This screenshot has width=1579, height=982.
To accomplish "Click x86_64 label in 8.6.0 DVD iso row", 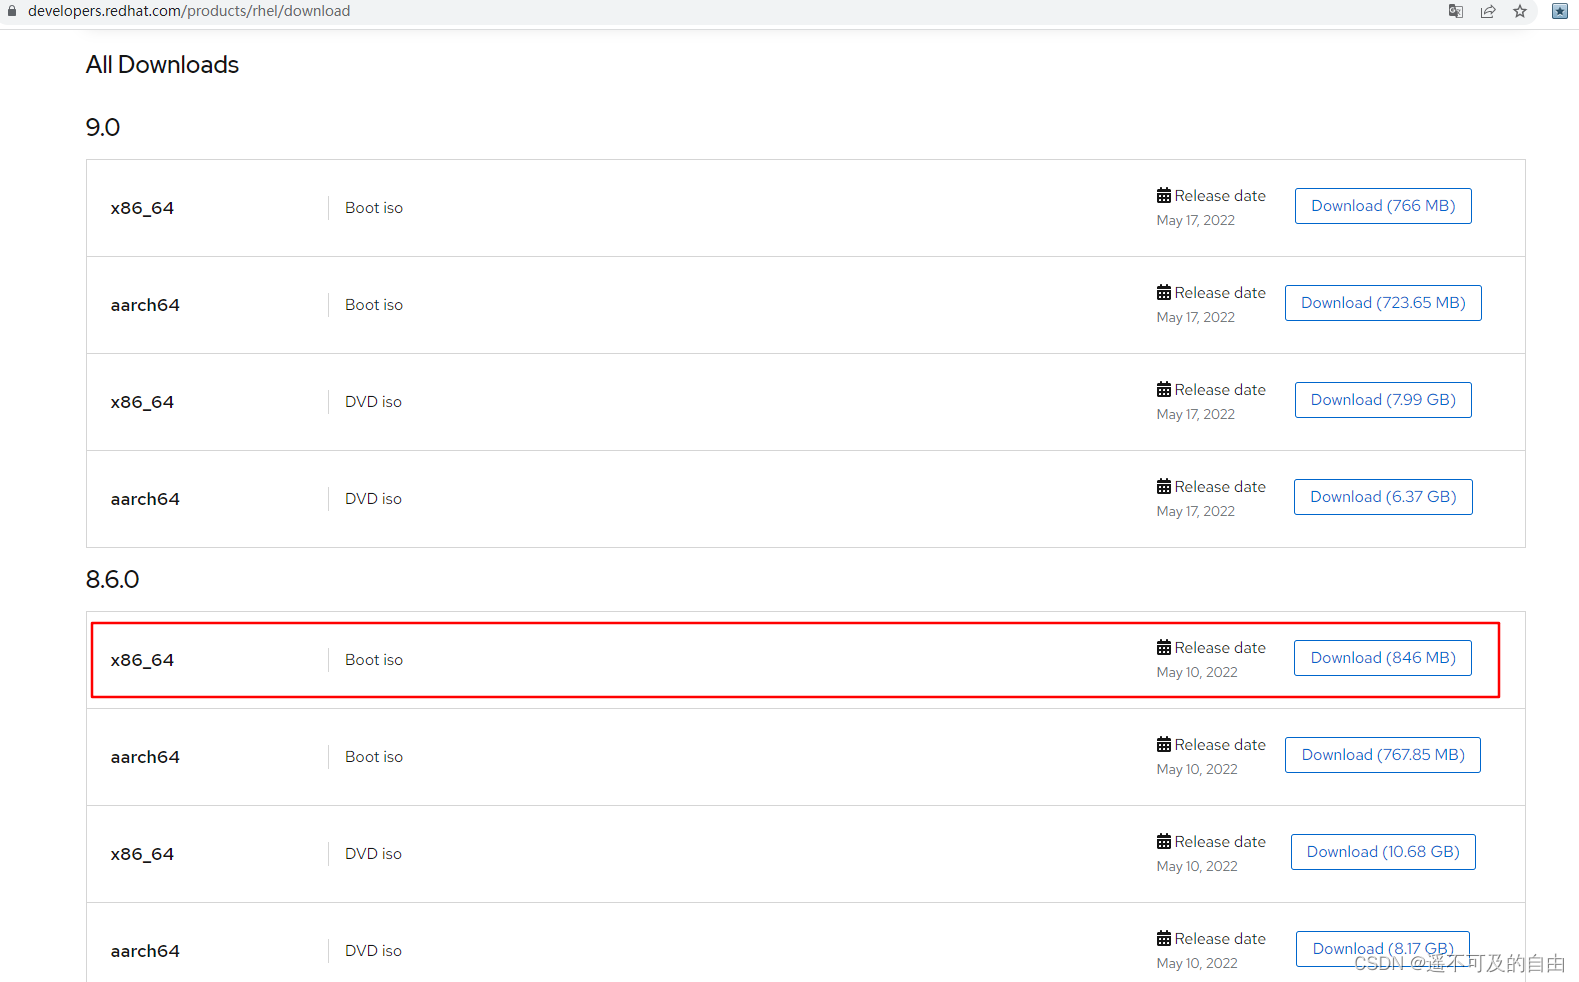I will coord(142,854).
